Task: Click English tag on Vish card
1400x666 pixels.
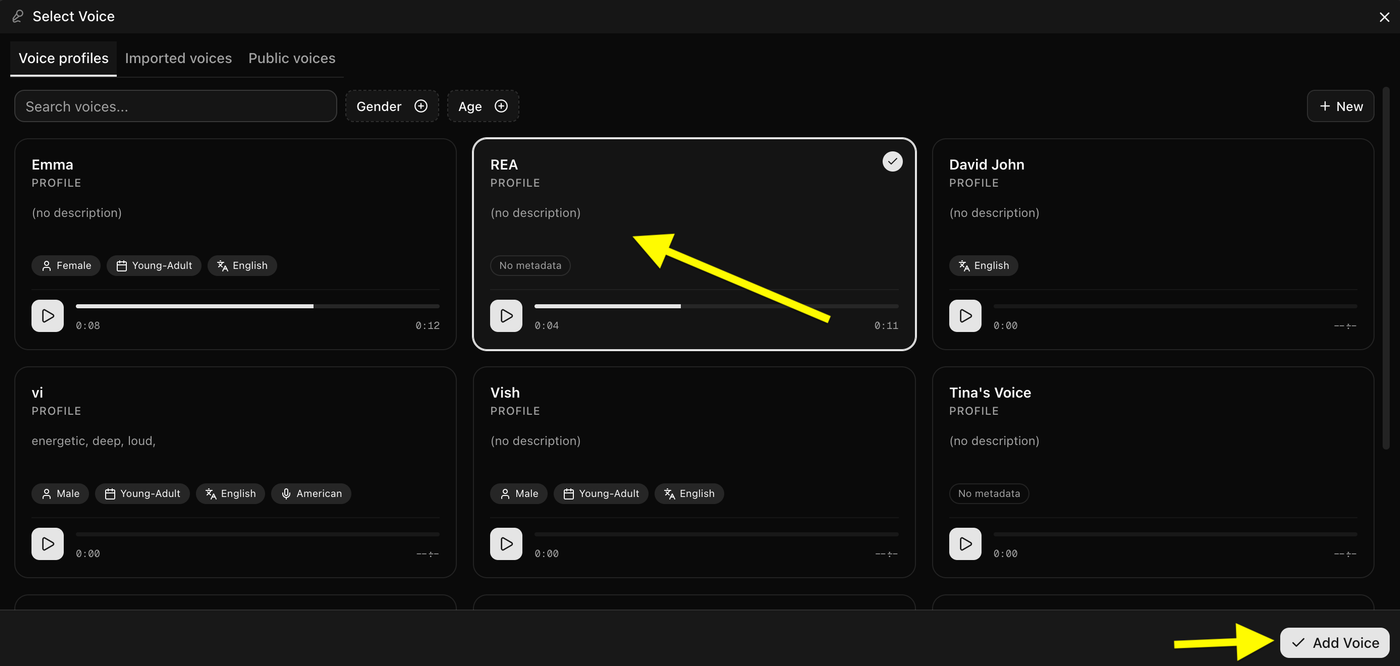Action: [x=690, y=493]
